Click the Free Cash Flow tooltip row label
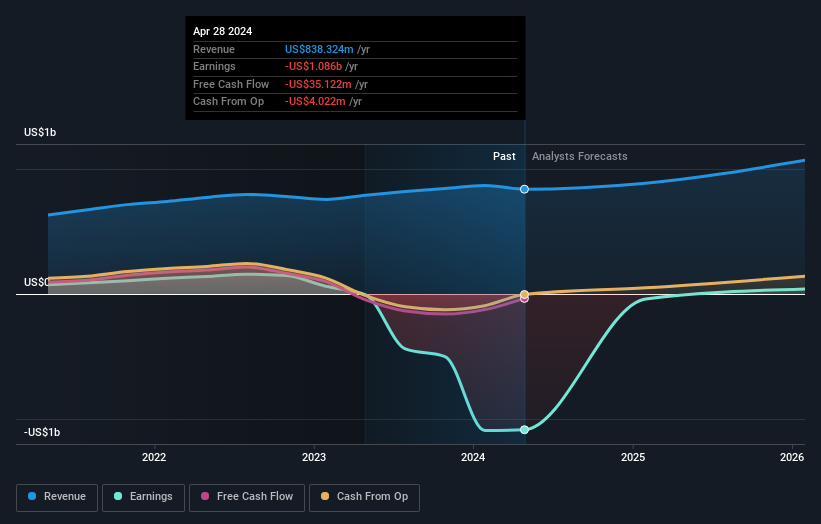The height and width of the screenshot is (524, 821). coord(231,84)
